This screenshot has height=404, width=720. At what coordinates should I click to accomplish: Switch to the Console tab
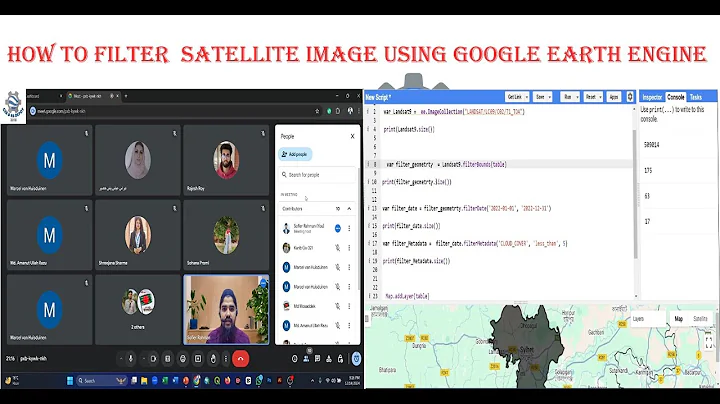pyautogui.click(x=675, y=97)
